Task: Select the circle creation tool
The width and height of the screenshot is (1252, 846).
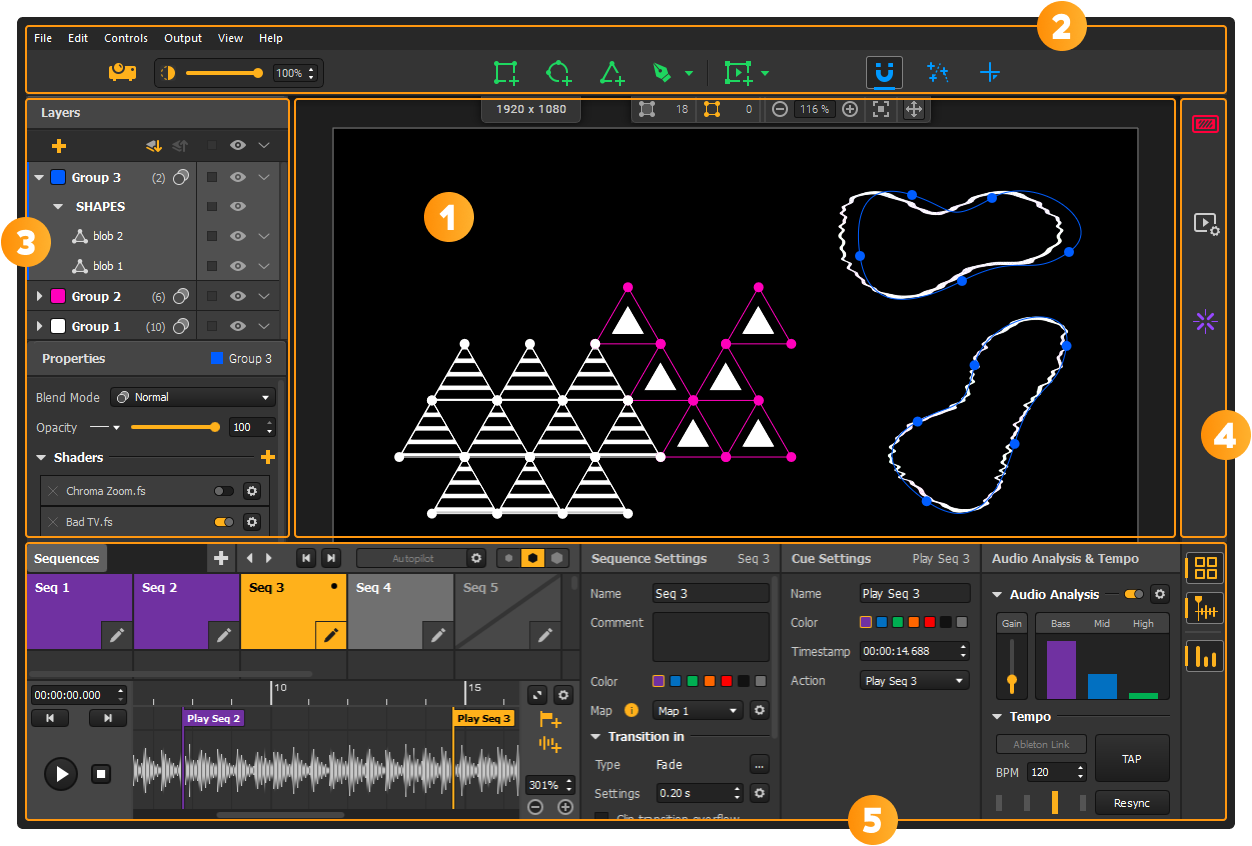Action: pos(559,72)
